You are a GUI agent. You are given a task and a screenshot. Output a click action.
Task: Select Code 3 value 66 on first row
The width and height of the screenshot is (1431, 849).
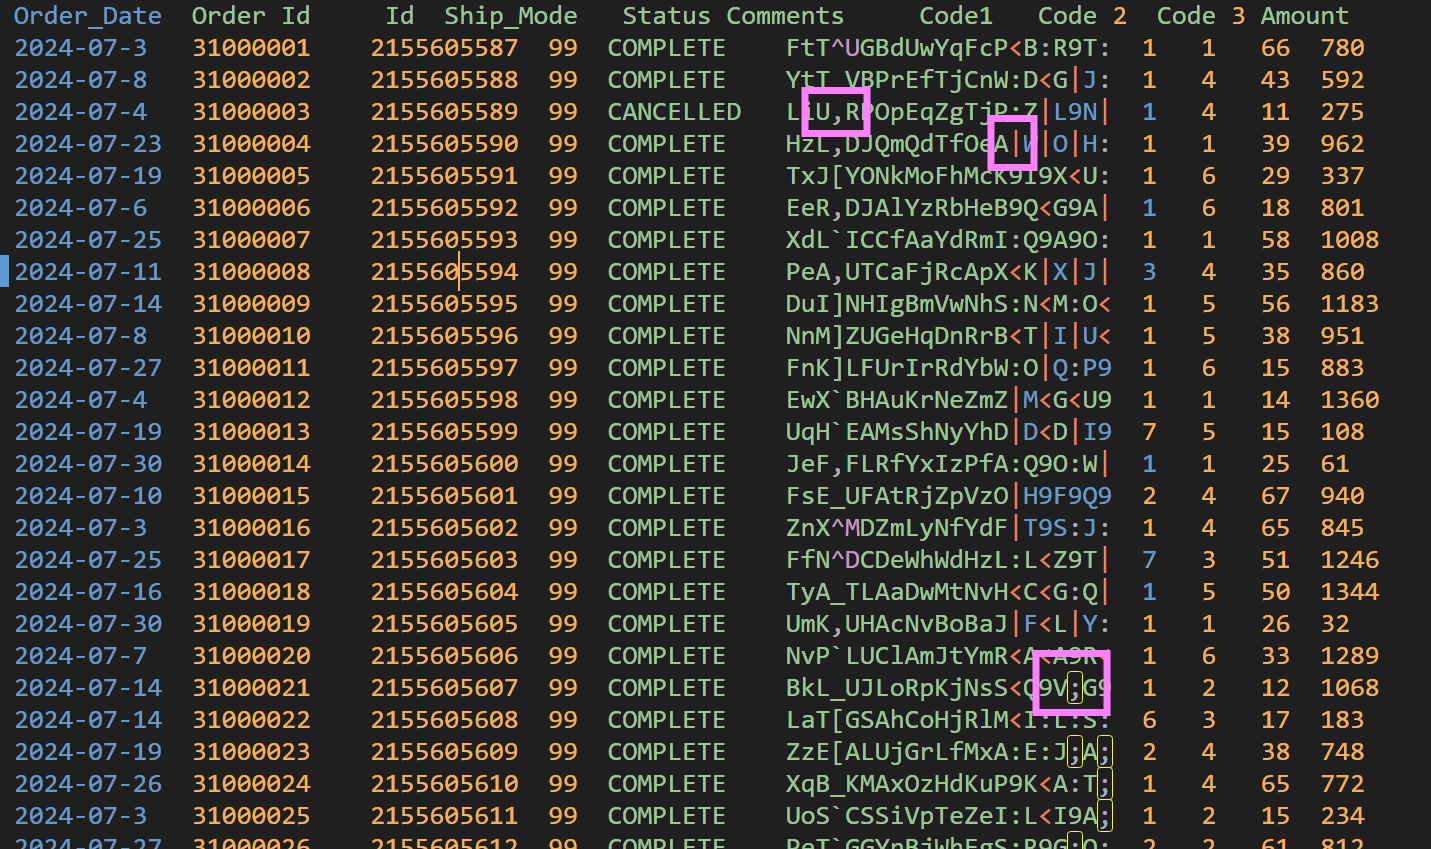point(1274,47)
